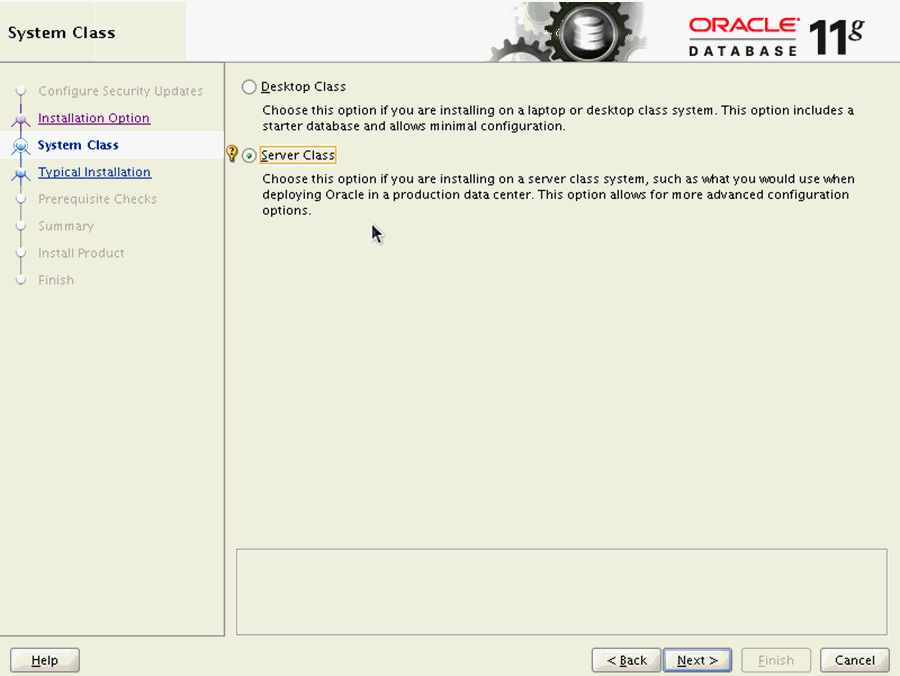Select the Server Class radio button
Image resolution: width=900 pixels, height=676 pixels.
click(x=249, y=156)
